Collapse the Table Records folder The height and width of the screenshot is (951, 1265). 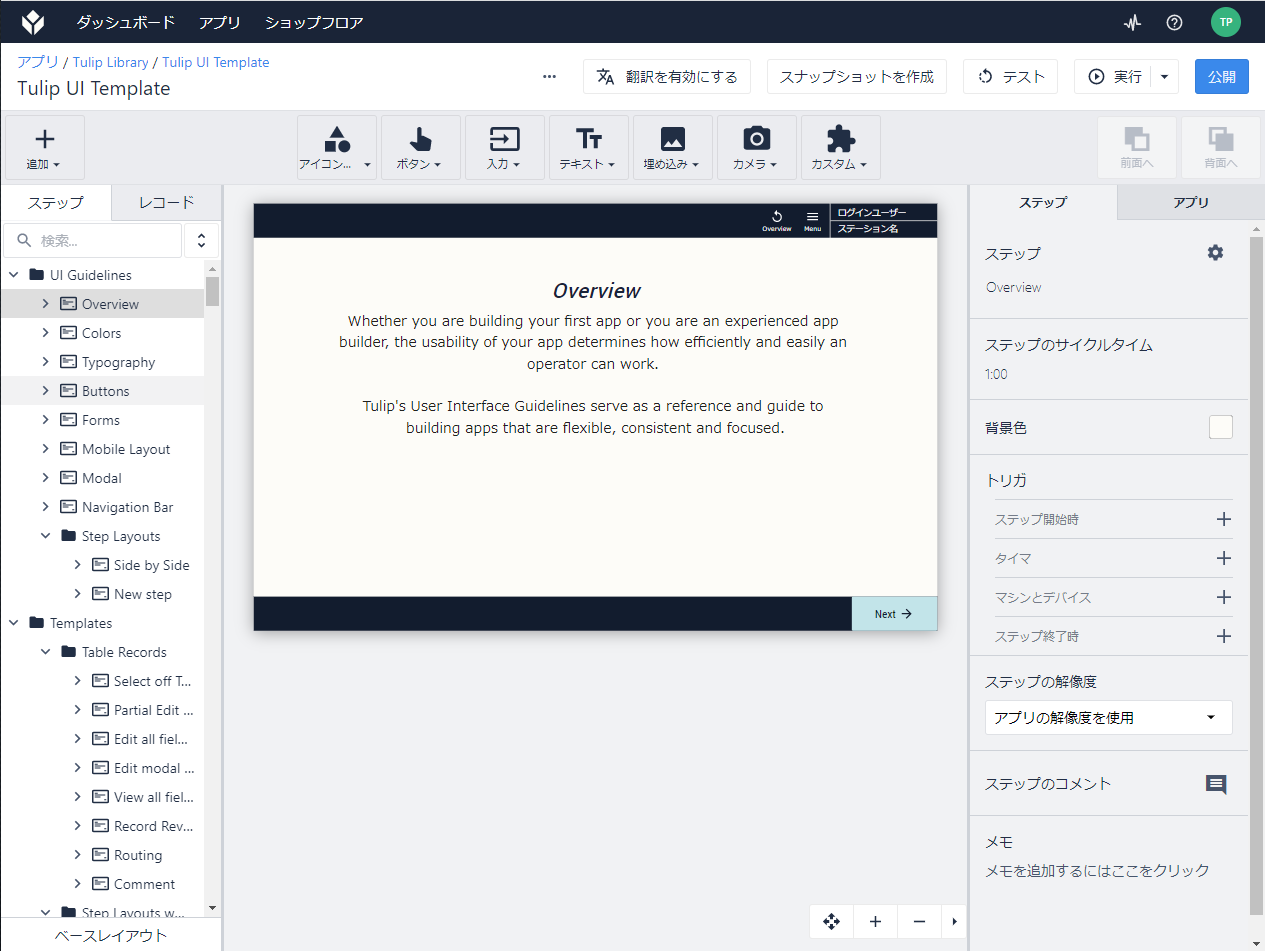[x=45, y=652]
